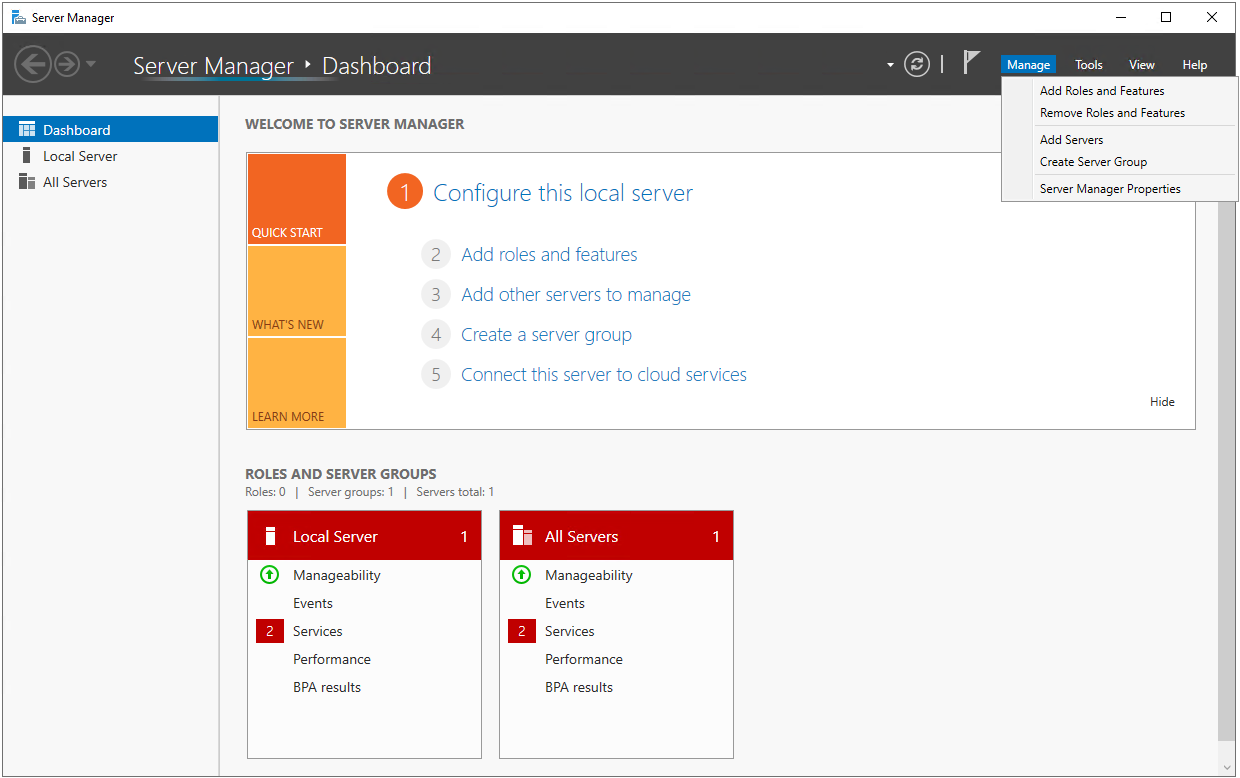This screenshot has height=778, width=1240.
Task: Open BPA results under All Servers tile
Action: click(579, 687)
